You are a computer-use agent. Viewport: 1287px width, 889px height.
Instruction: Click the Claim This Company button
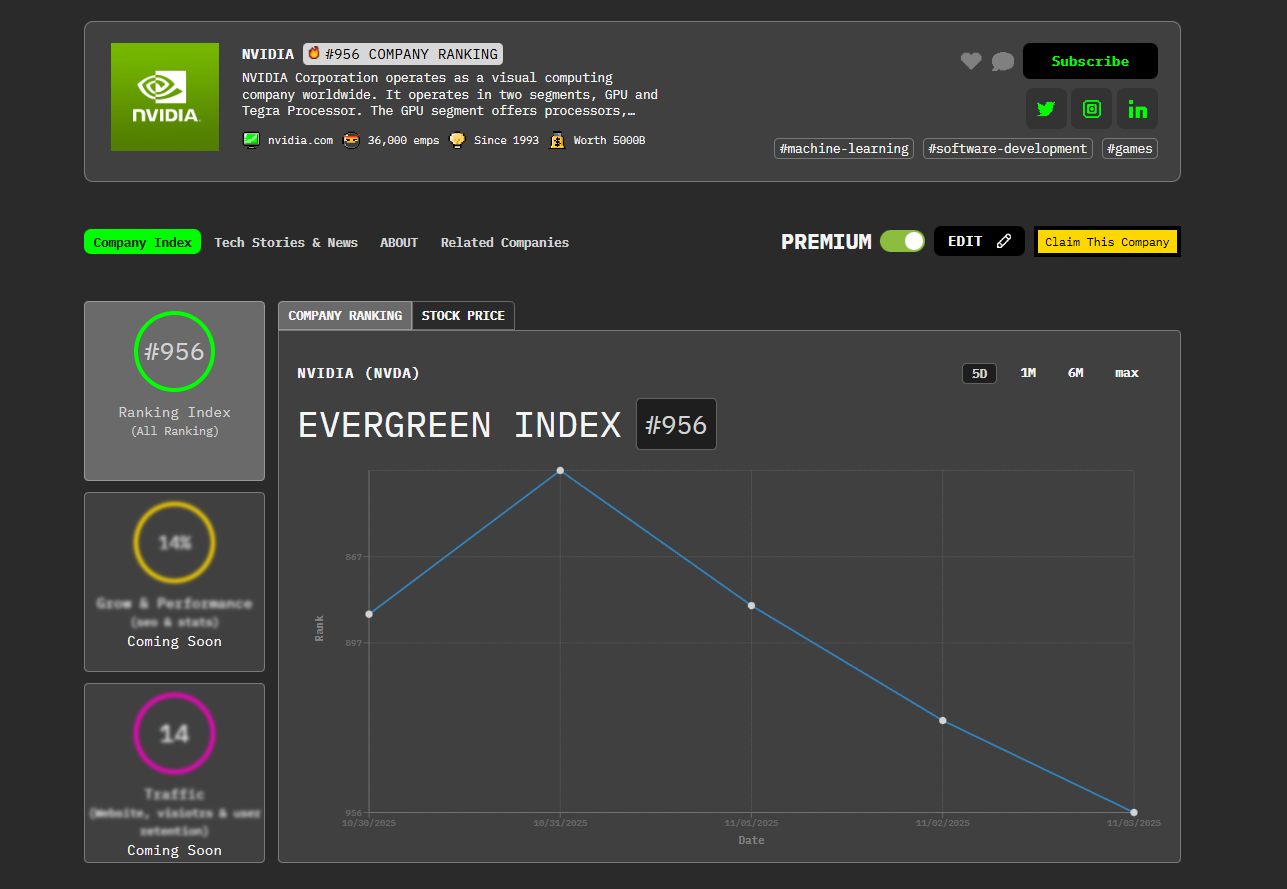click(1107, 242)
